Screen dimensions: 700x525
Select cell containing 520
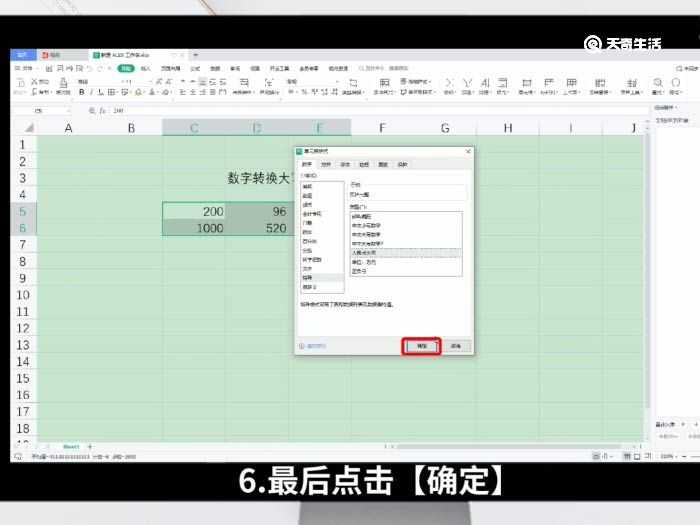(257, 228)
